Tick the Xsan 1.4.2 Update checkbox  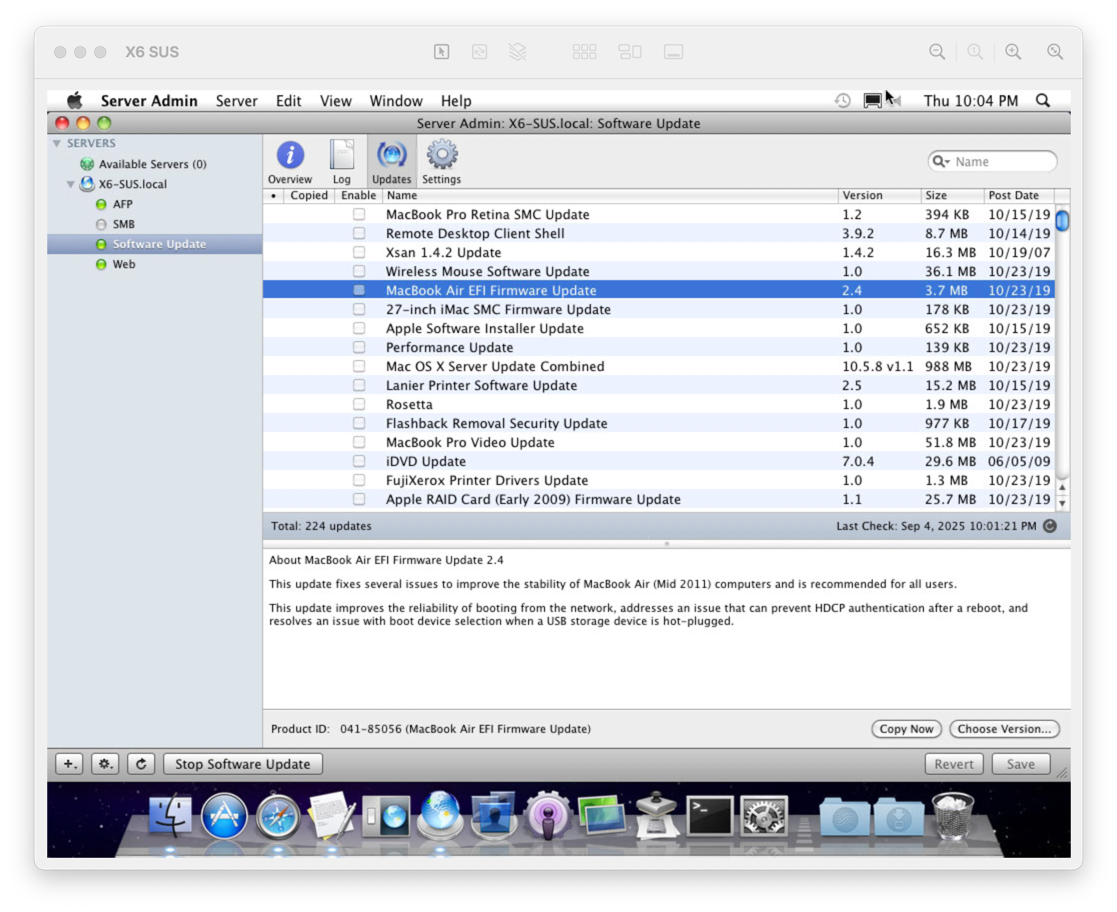click(359, 252)
